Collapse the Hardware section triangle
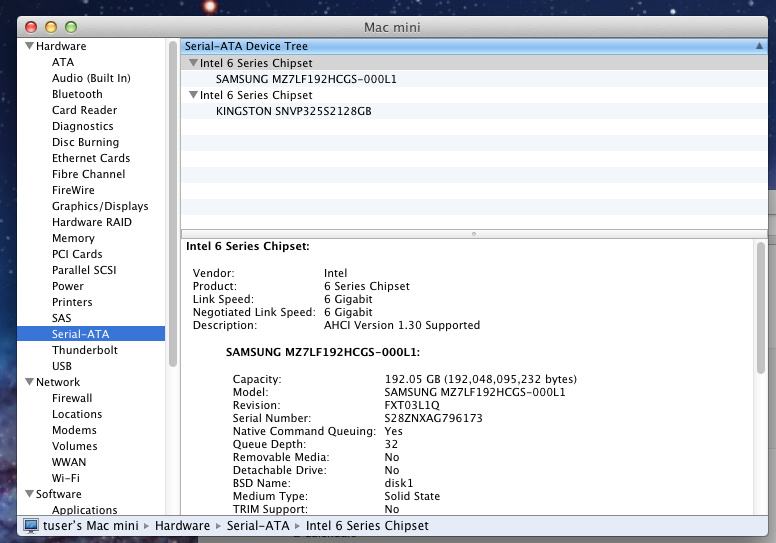The image size is (776, 543). (x=29, y=46)
